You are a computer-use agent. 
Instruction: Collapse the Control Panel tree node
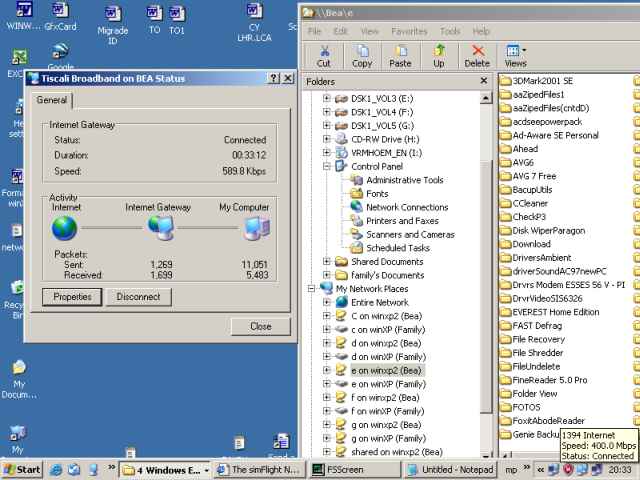tap(326, 166)
